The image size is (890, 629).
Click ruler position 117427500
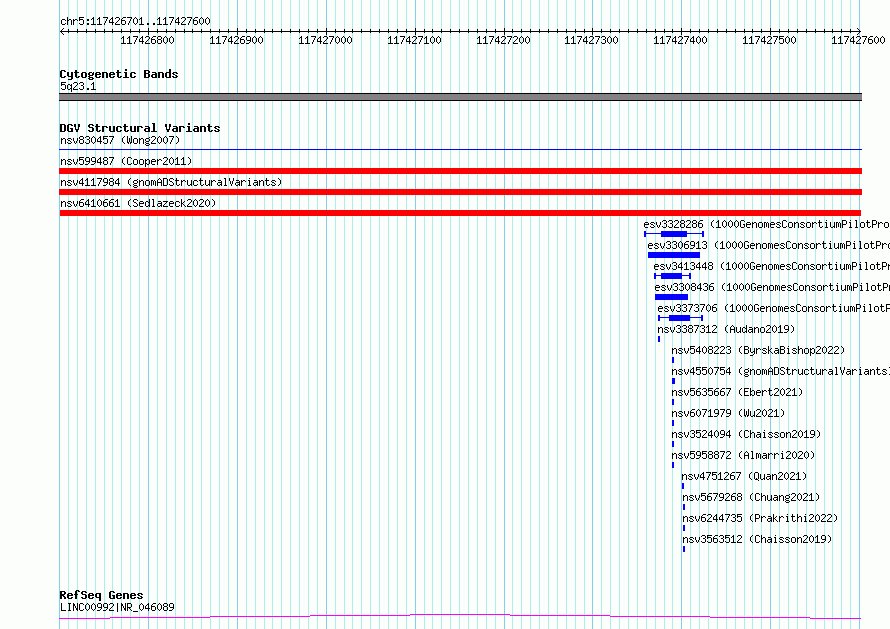coord(770,40)
